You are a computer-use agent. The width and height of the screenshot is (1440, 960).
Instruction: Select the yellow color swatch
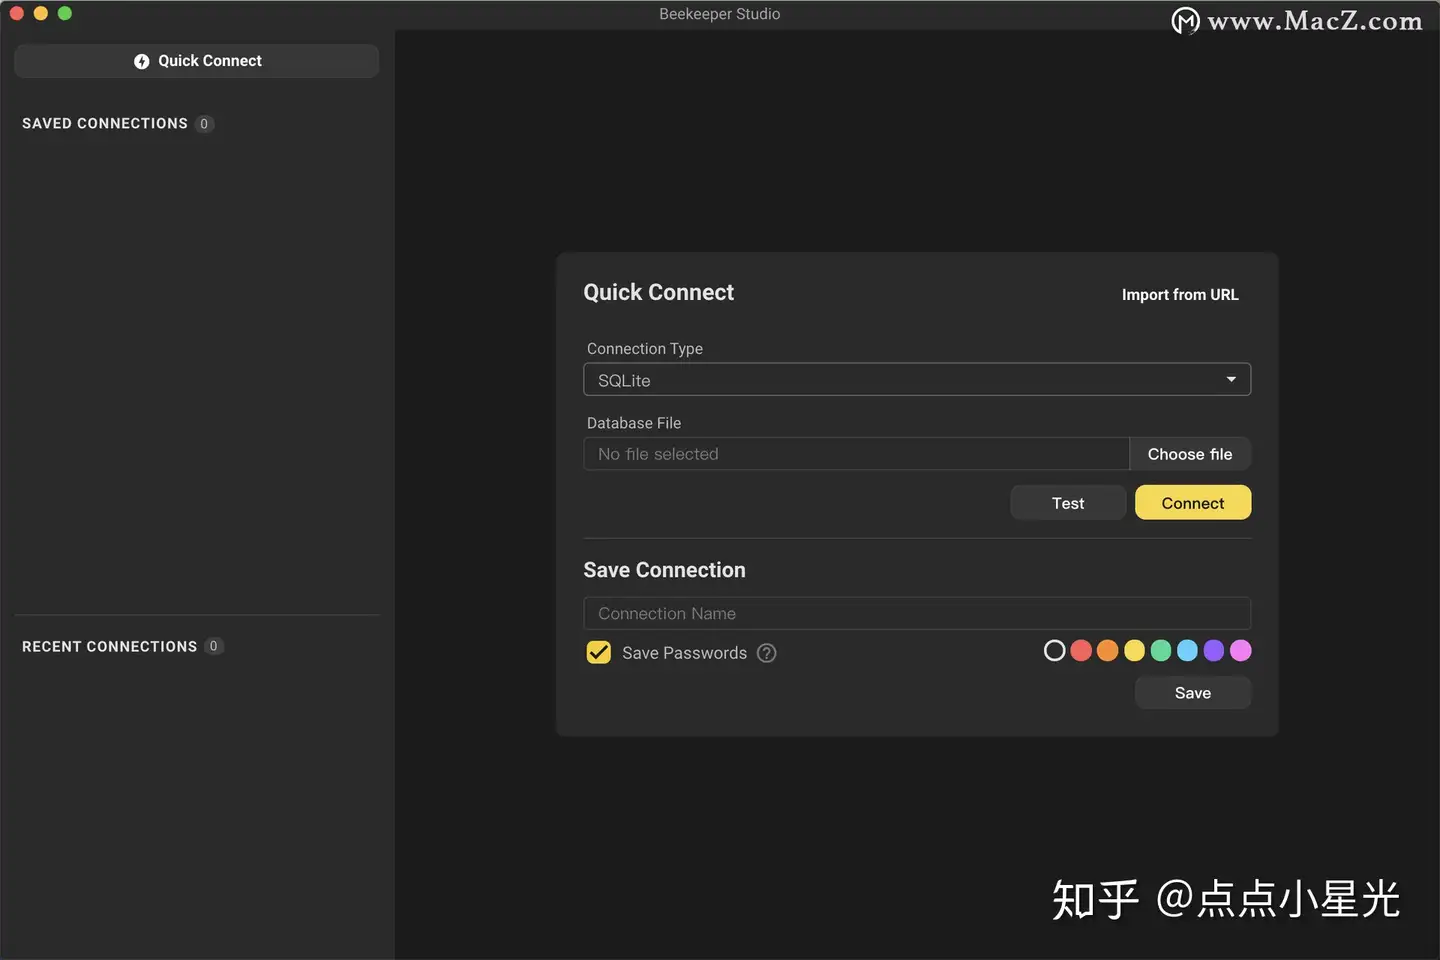click(x=1134, y=651)
